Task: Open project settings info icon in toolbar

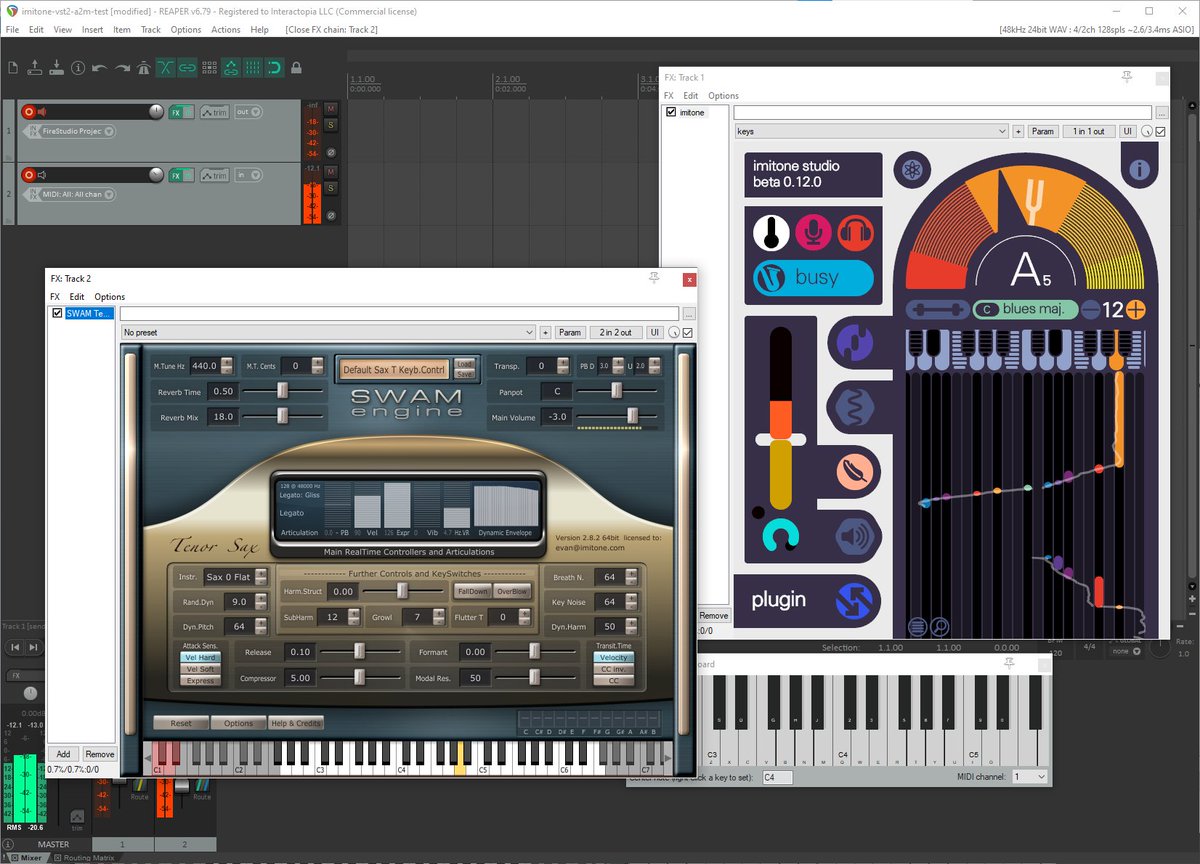Action: pyautogui.click(x=78, y=68)
